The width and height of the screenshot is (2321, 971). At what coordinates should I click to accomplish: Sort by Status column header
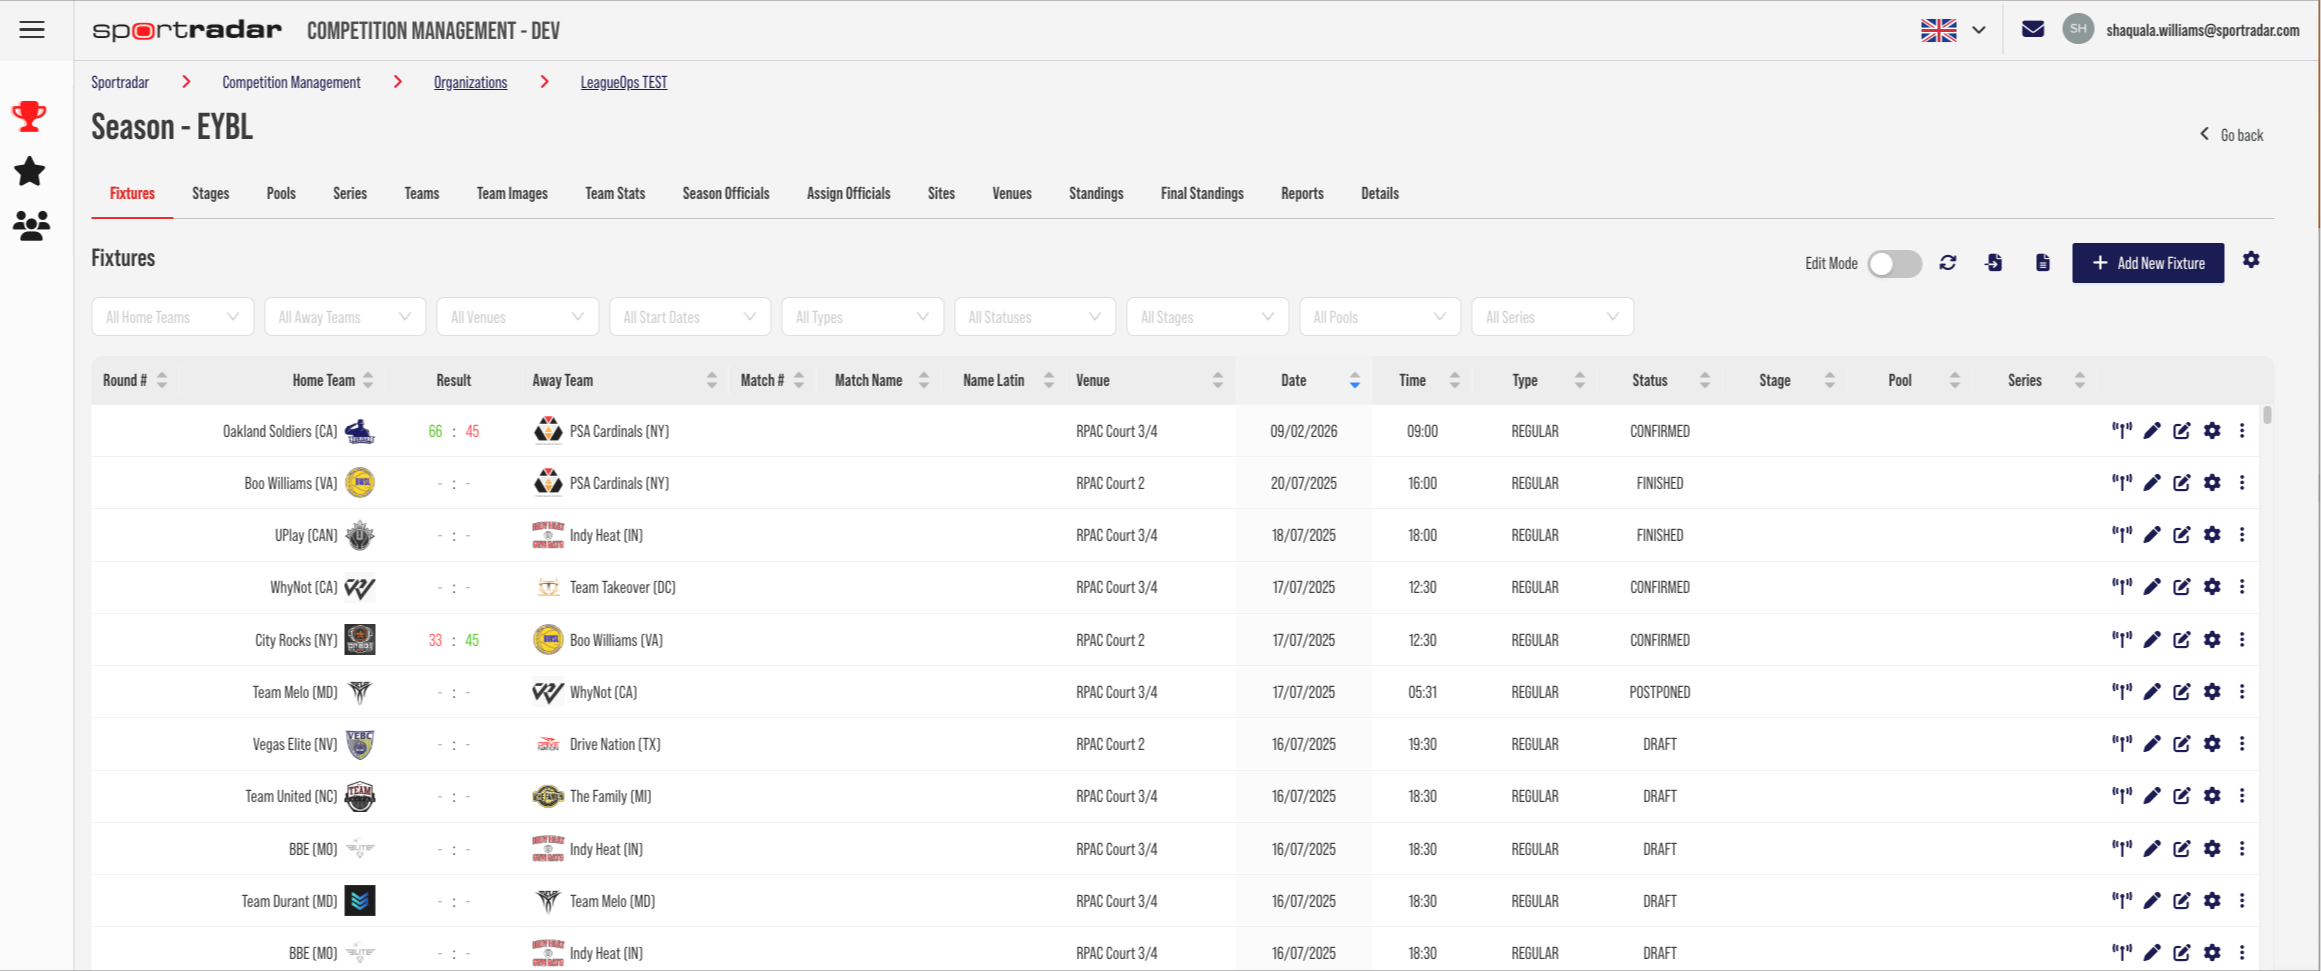click(1661, 380)
